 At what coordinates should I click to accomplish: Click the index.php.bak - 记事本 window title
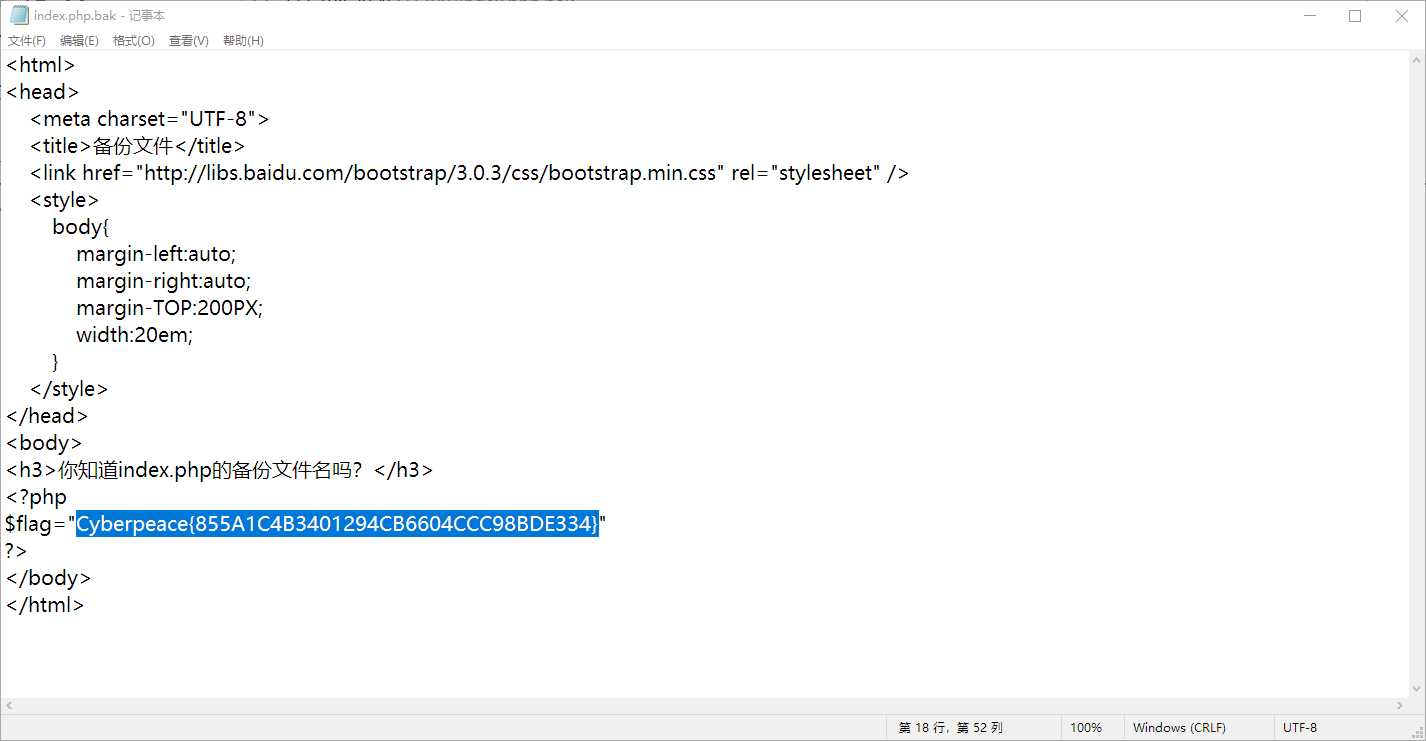99,16
